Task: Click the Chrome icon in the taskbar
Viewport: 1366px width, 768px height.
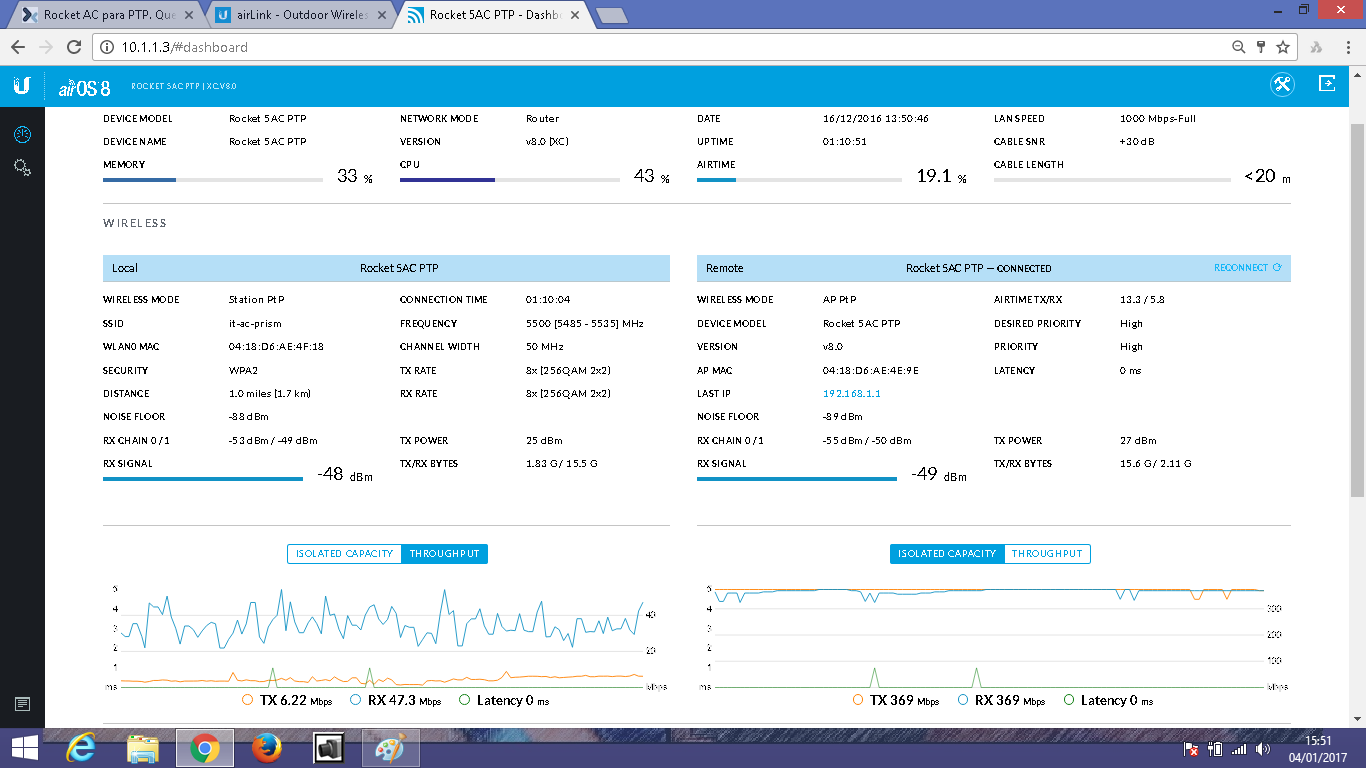Action: click(x=205, y=748)
